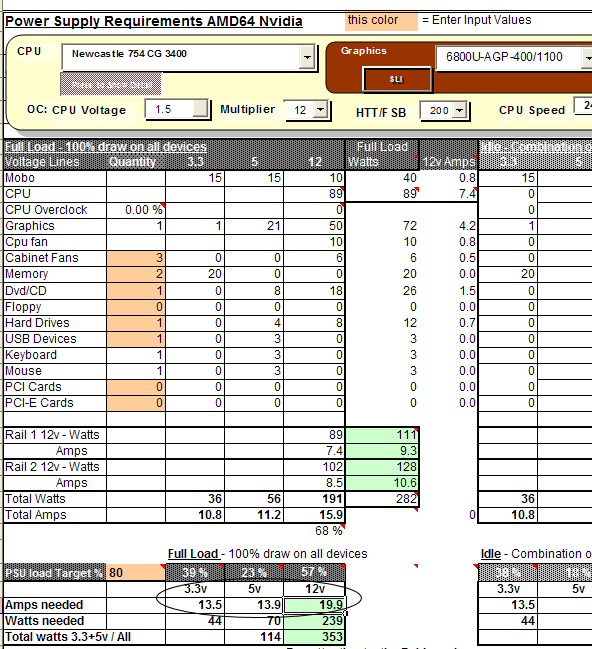Click the CPU Voltage 1.5 field
Screen dimensions: 592x649
tap(177, 109)
